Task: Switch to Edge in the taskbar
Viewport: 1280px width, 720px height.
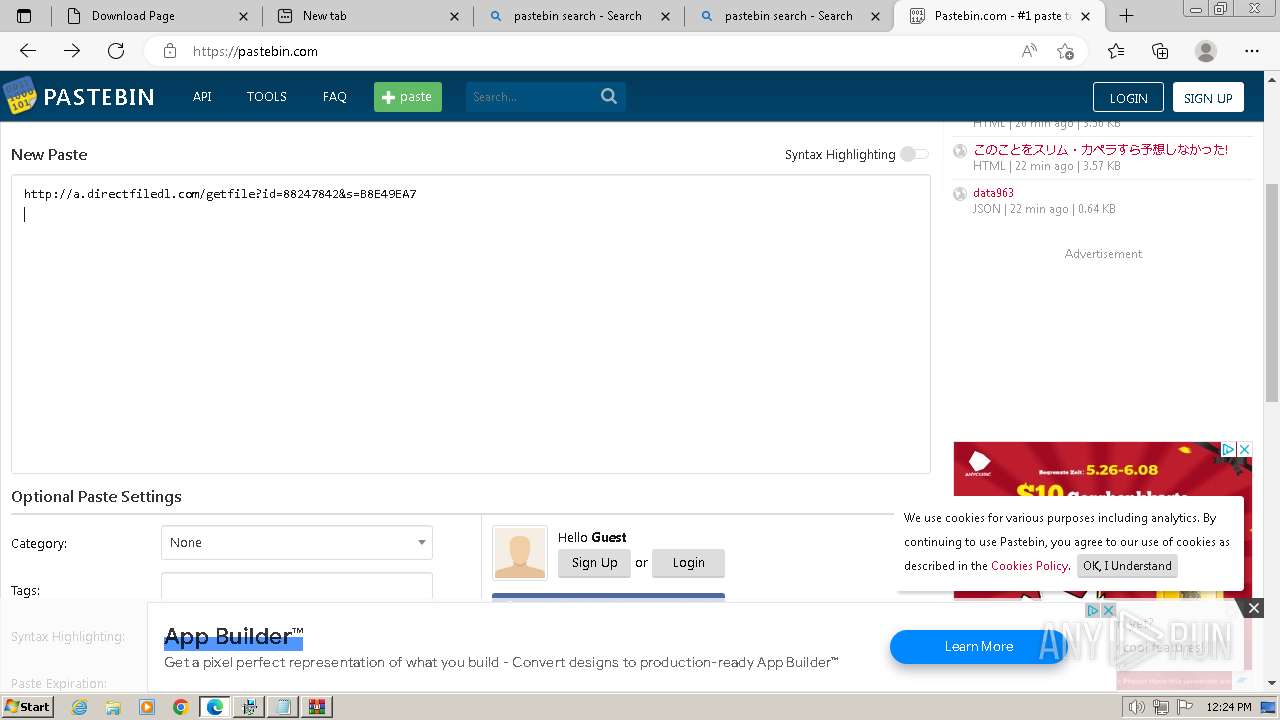Action: [215, 707]
